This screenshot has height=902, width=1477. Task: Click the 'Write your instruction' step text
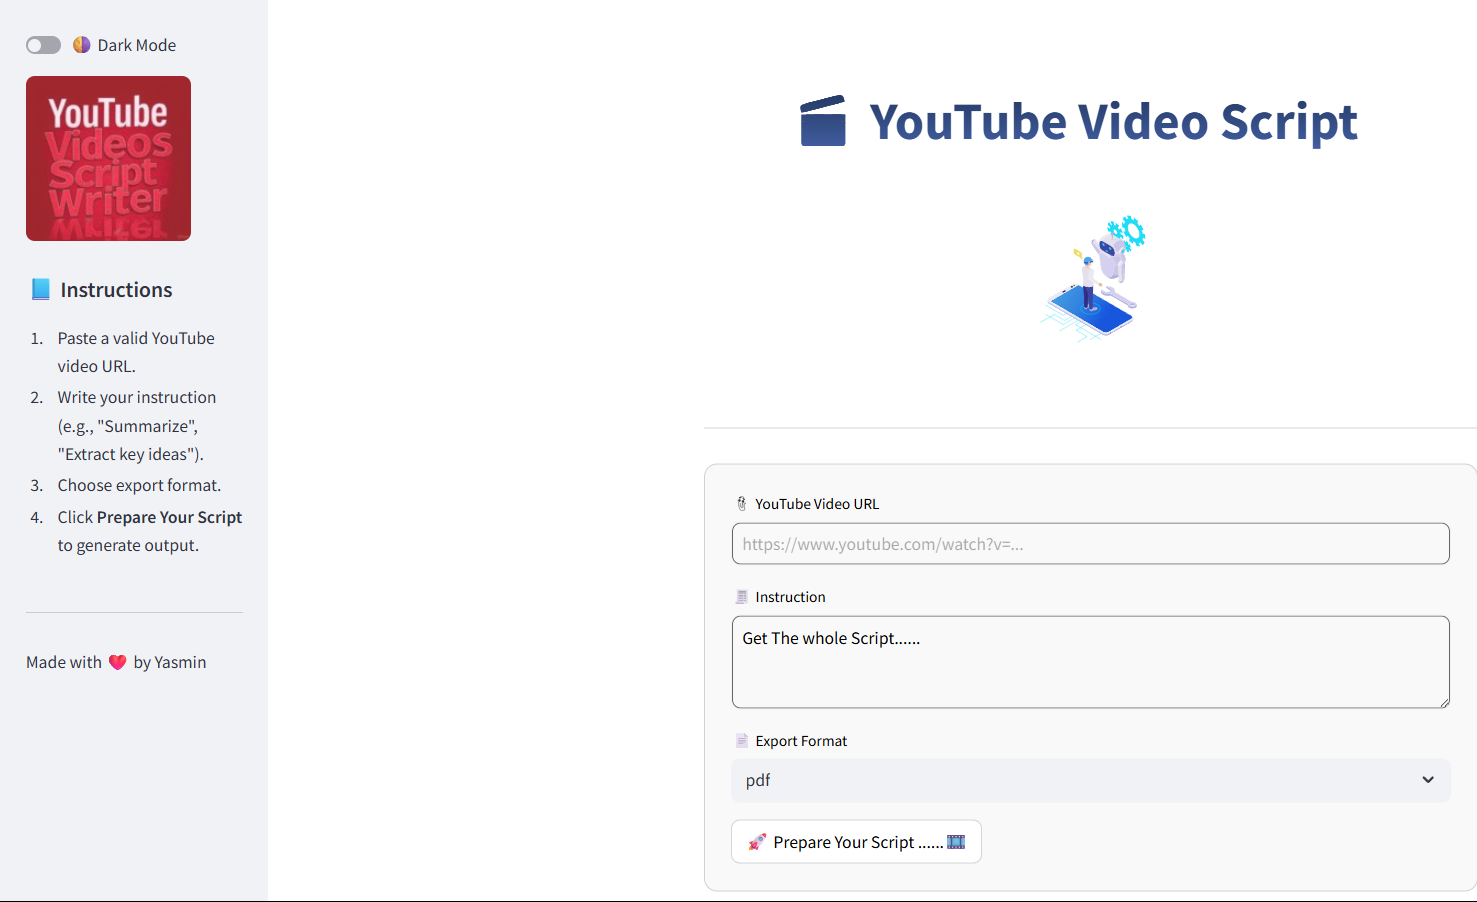point(136,425)
